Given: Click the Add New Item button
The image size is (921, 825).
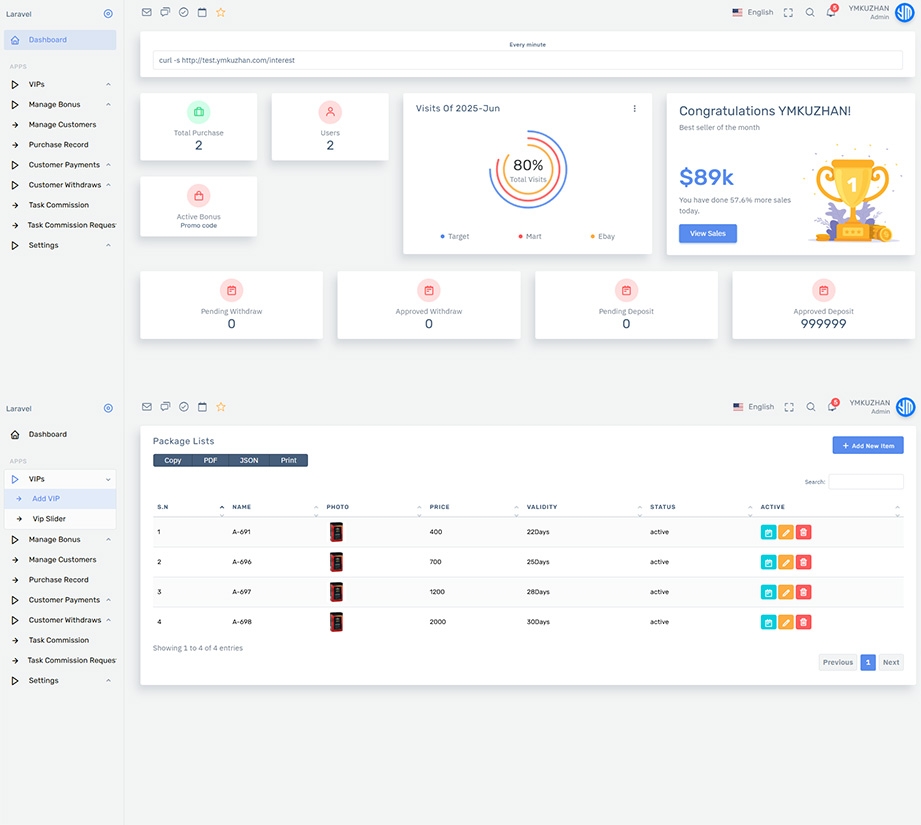Looking at the screenshot, I should coord(867,445).
